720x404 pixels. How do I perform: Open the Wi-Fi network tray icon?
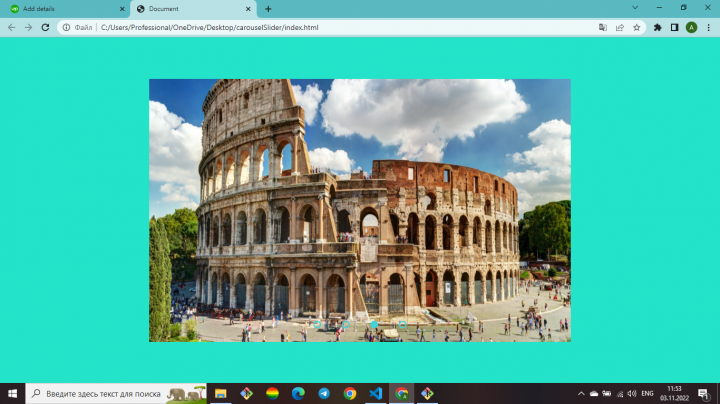620,393
